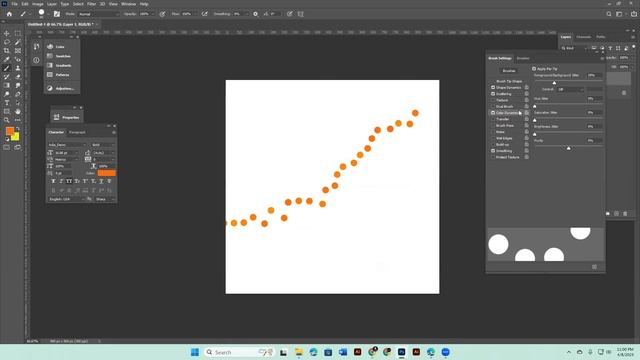This screenshot has height=360, width=640.
Task: Toggle Smoothing checkbox in Brush Settings
Action: tap(493, 151)
